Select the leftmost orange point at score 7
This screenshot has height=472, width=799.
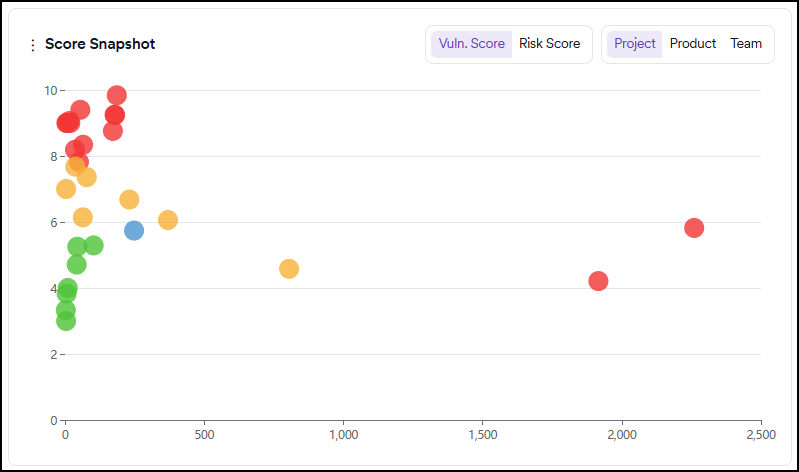tap(66, 189)
